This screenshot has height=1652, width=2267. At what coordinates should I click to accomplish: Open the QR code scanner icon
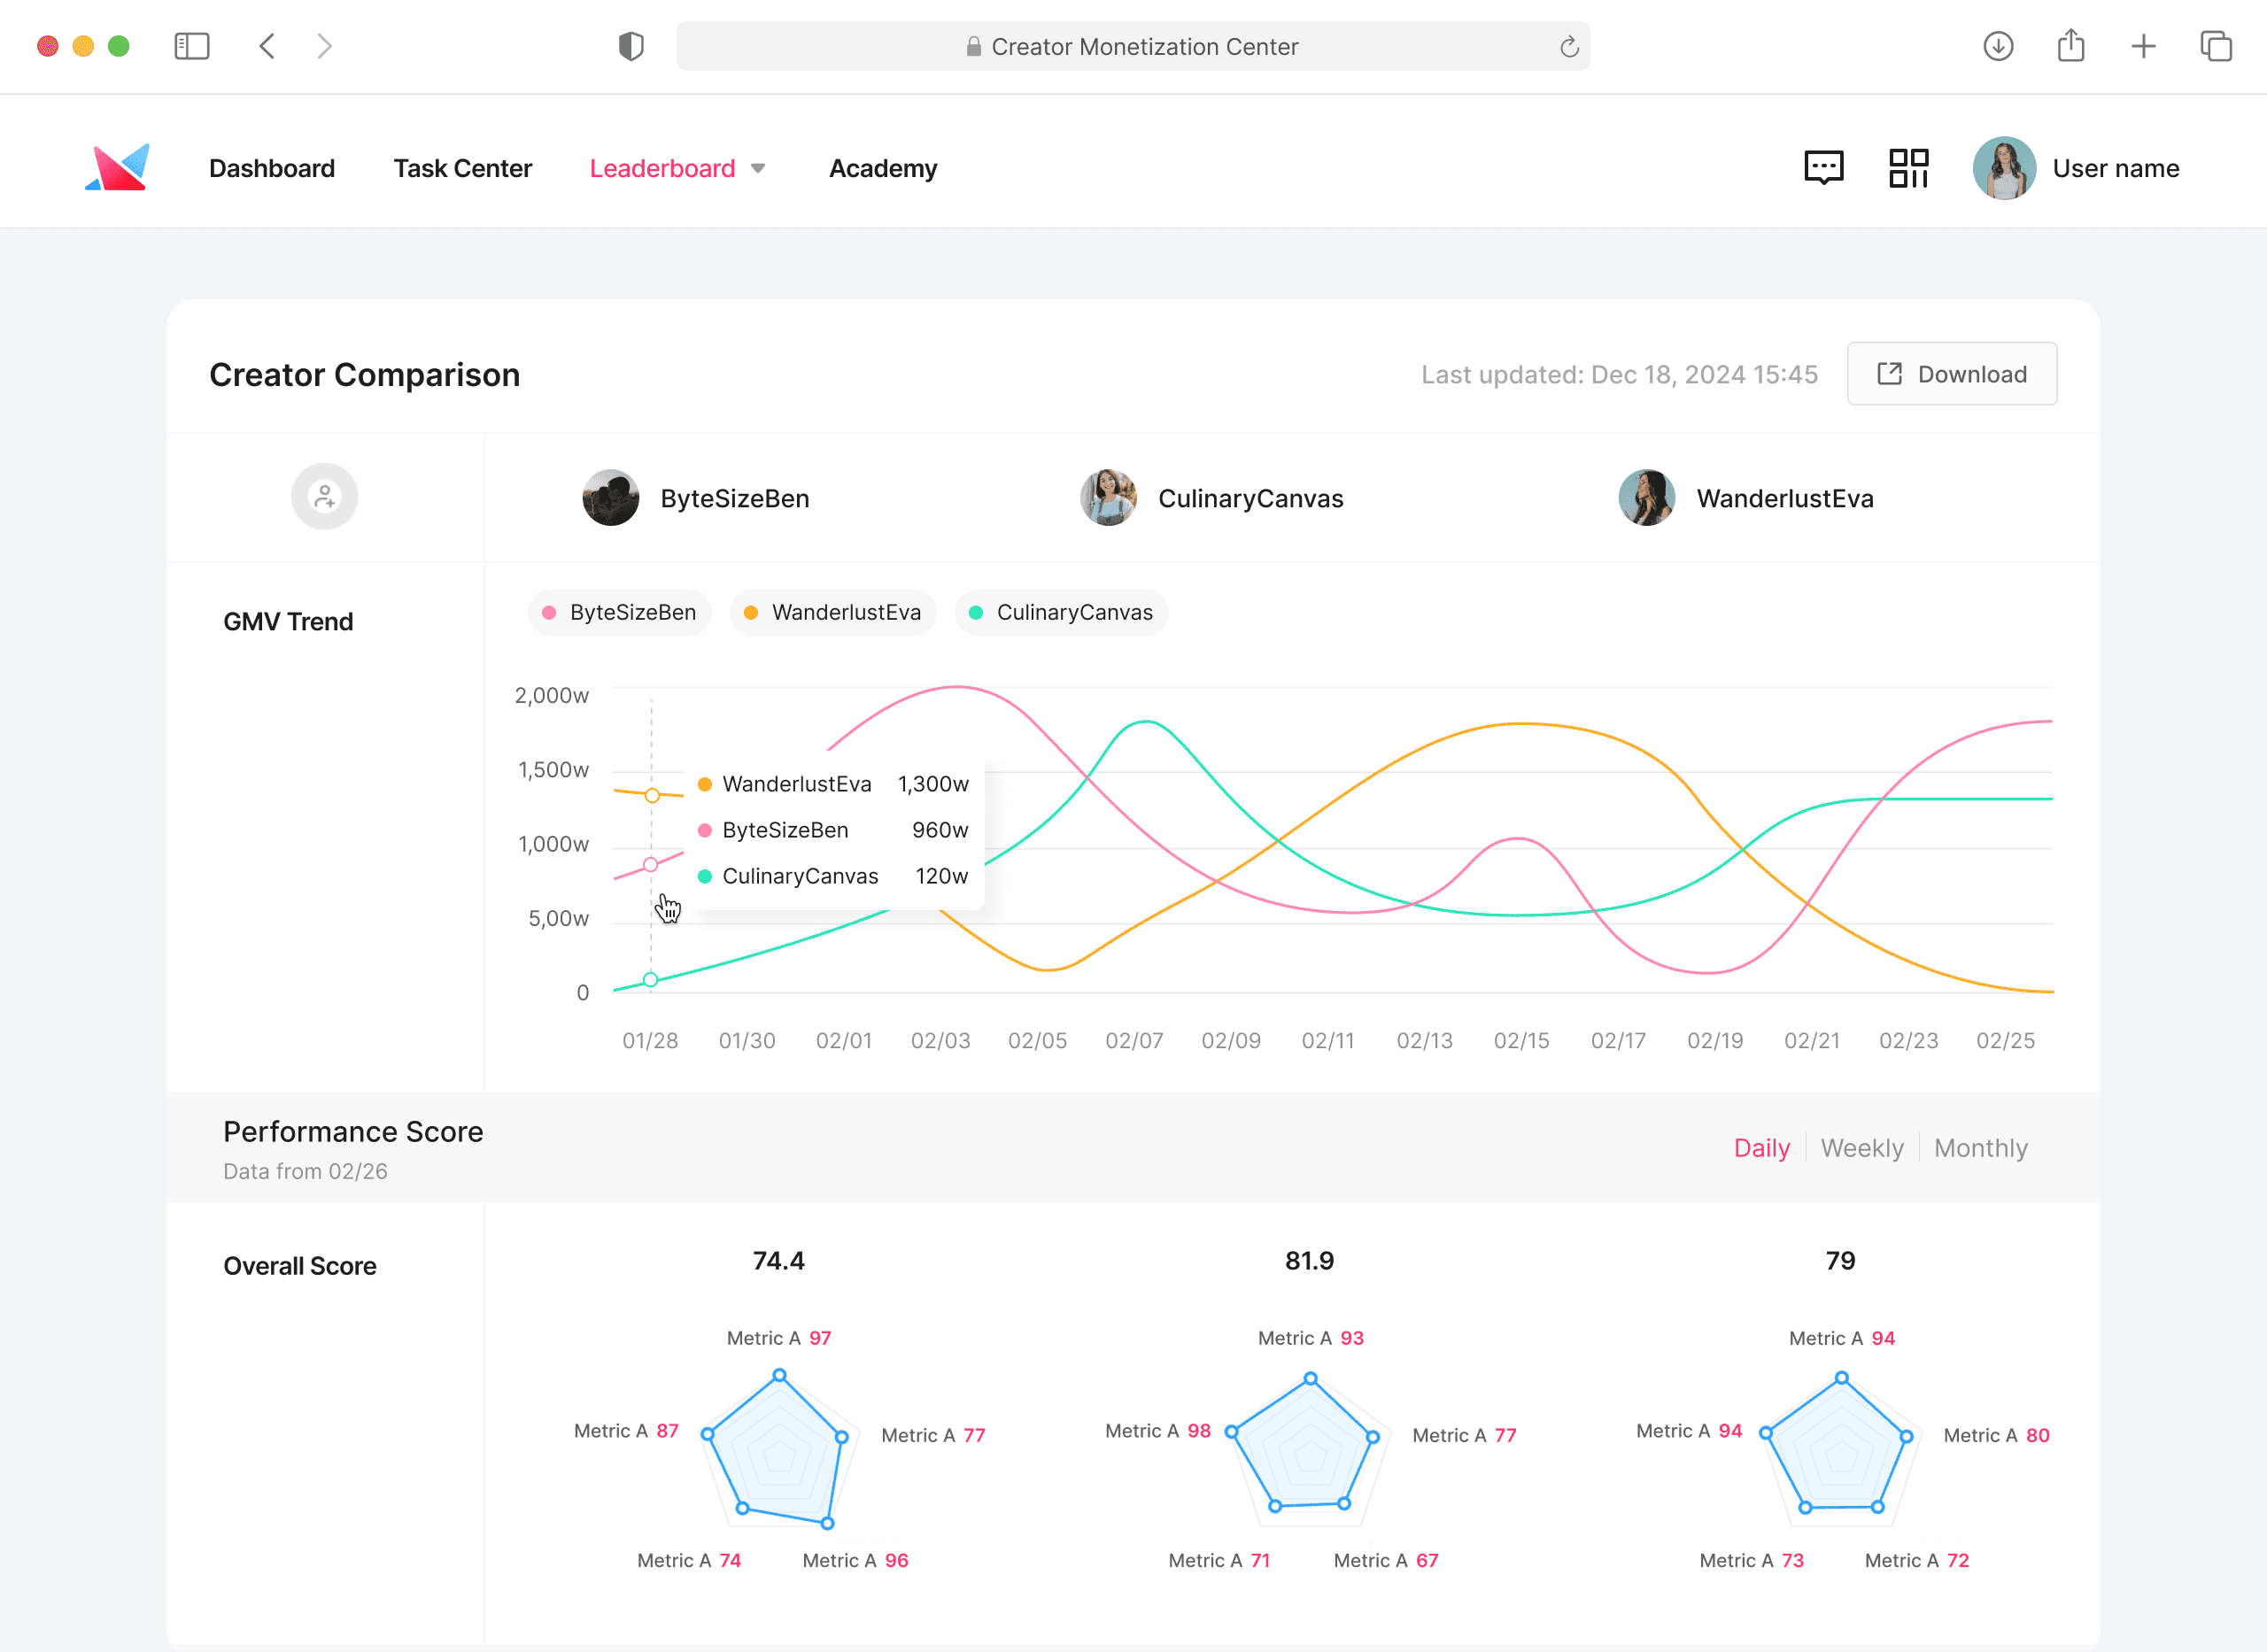pos(1908,168)
